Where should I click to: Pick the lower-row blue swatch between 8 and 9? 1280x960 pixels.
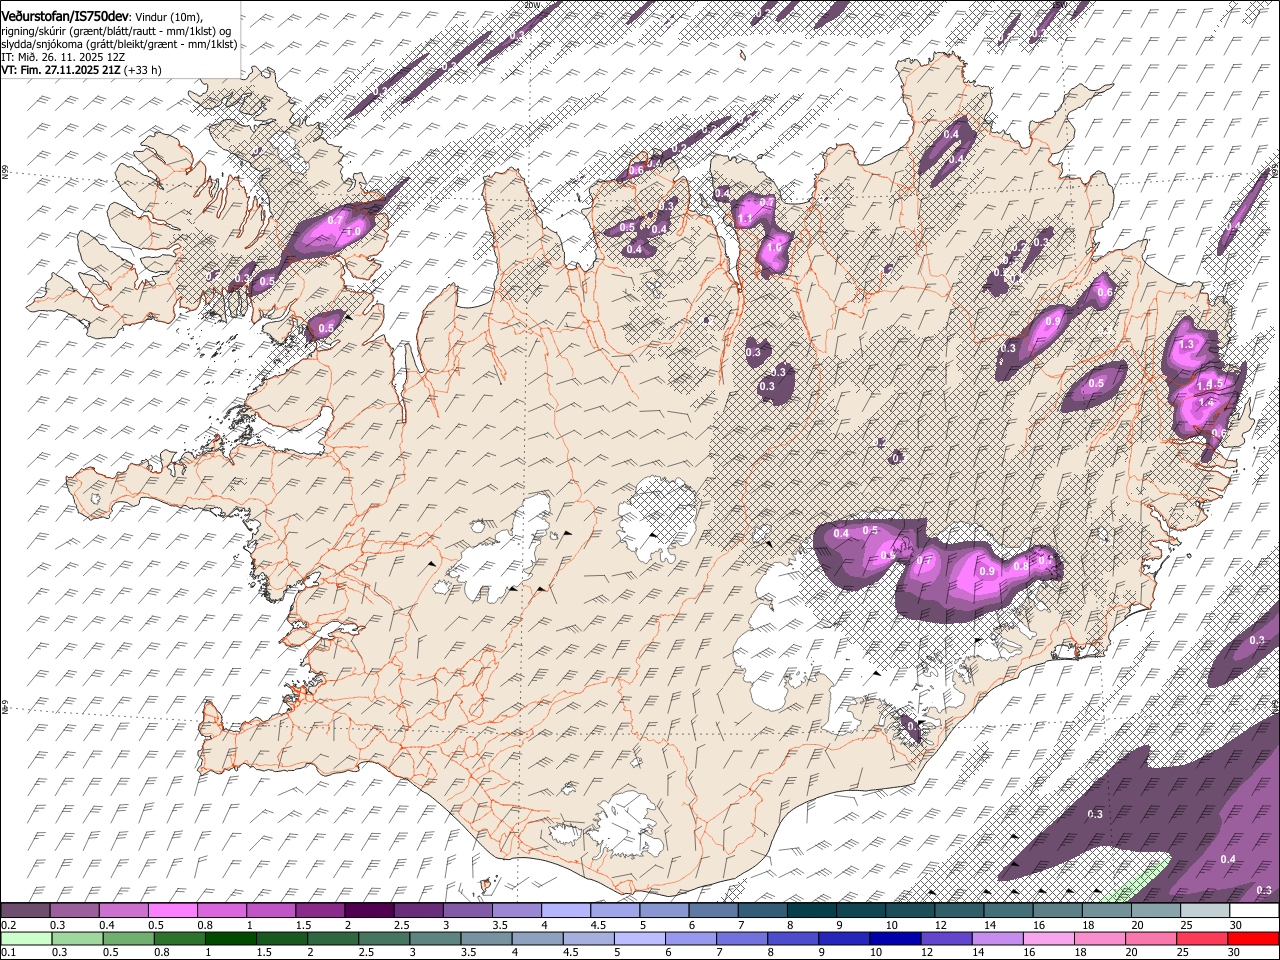(x=794, y=938)
